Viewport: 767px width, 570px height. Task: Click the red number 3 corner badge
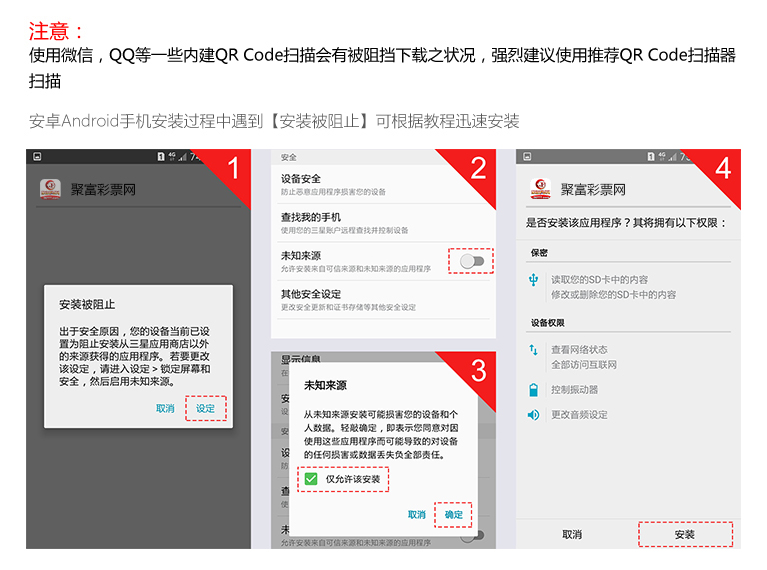[477, 371]
